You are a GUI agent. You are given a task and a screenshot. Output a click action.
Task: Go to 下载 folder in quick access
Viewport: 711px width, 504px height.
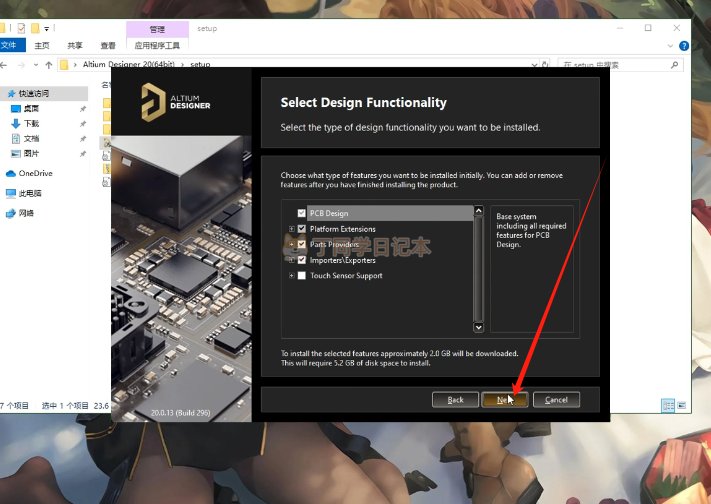[x=31, y=123]
